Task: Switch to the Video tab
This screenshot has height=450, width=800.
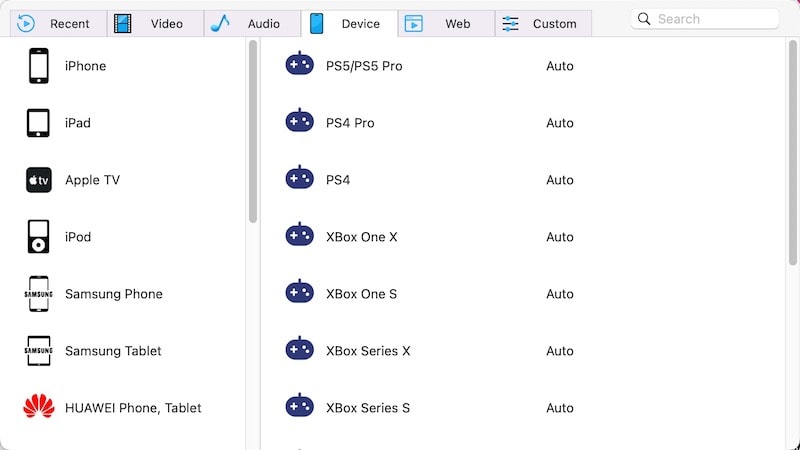Action: pyautogui.click(x=156, y=23)
